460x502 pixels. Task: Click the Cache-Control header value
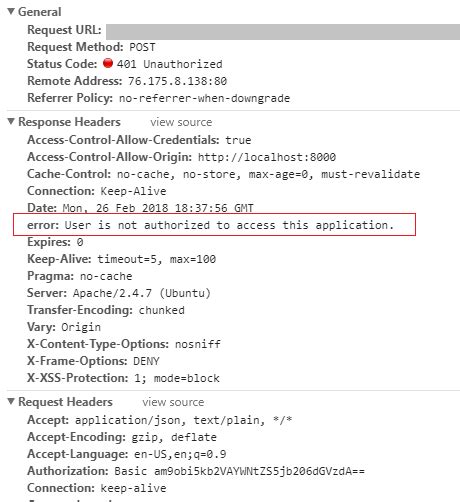[x=268, y=174]
